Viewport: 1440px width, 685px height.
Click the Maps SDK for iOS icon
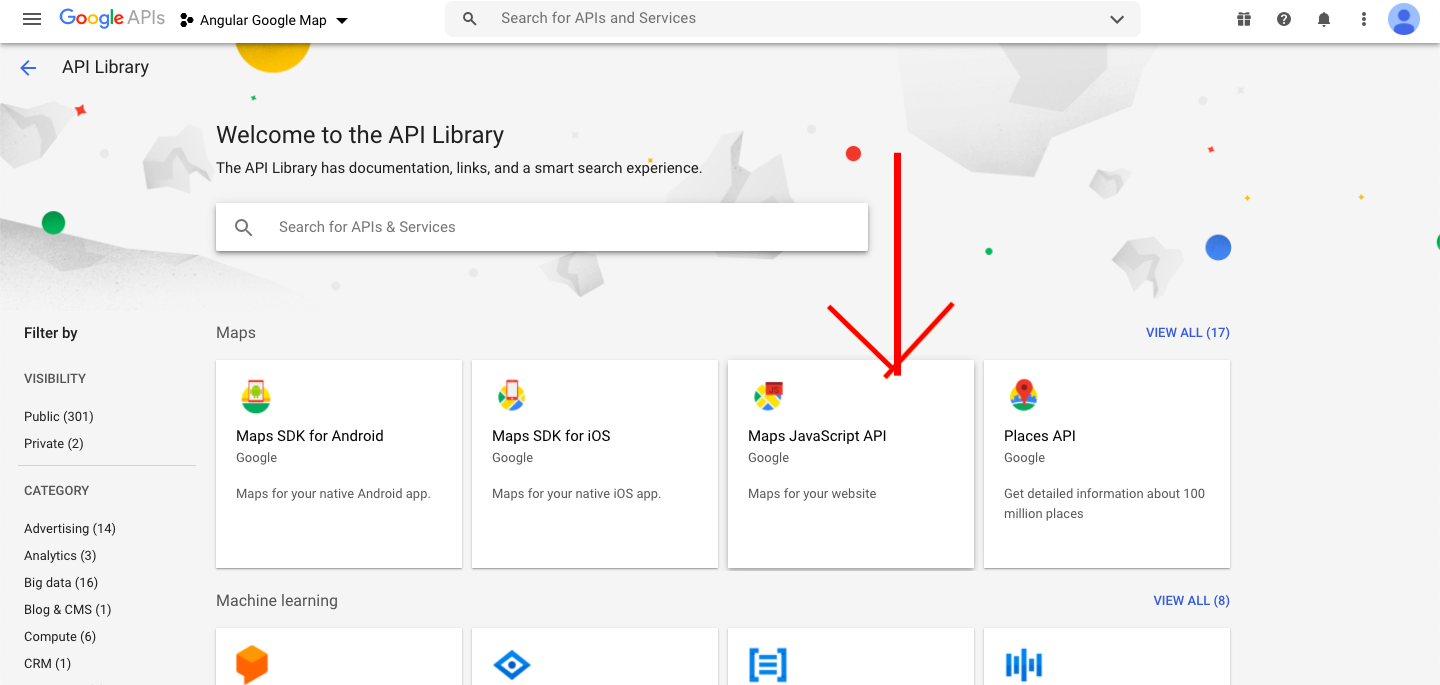[x=512, y=396]
